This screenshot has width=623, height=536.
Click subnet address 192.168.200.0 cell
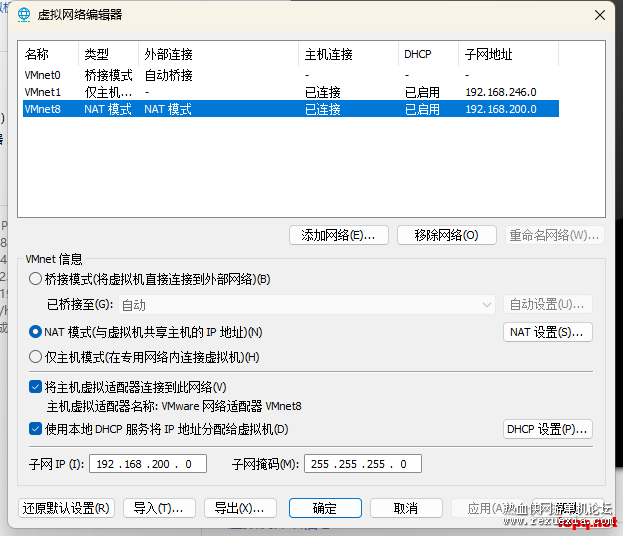[501, 109]
